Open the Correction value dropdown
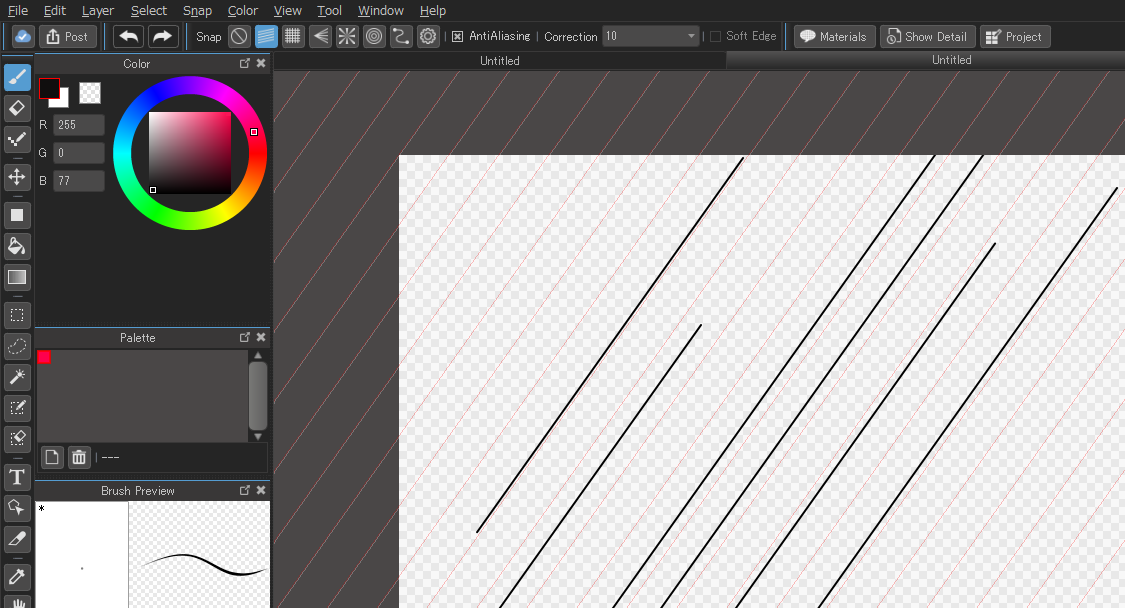The image size is (1125, 608). (x=691, y=35)
